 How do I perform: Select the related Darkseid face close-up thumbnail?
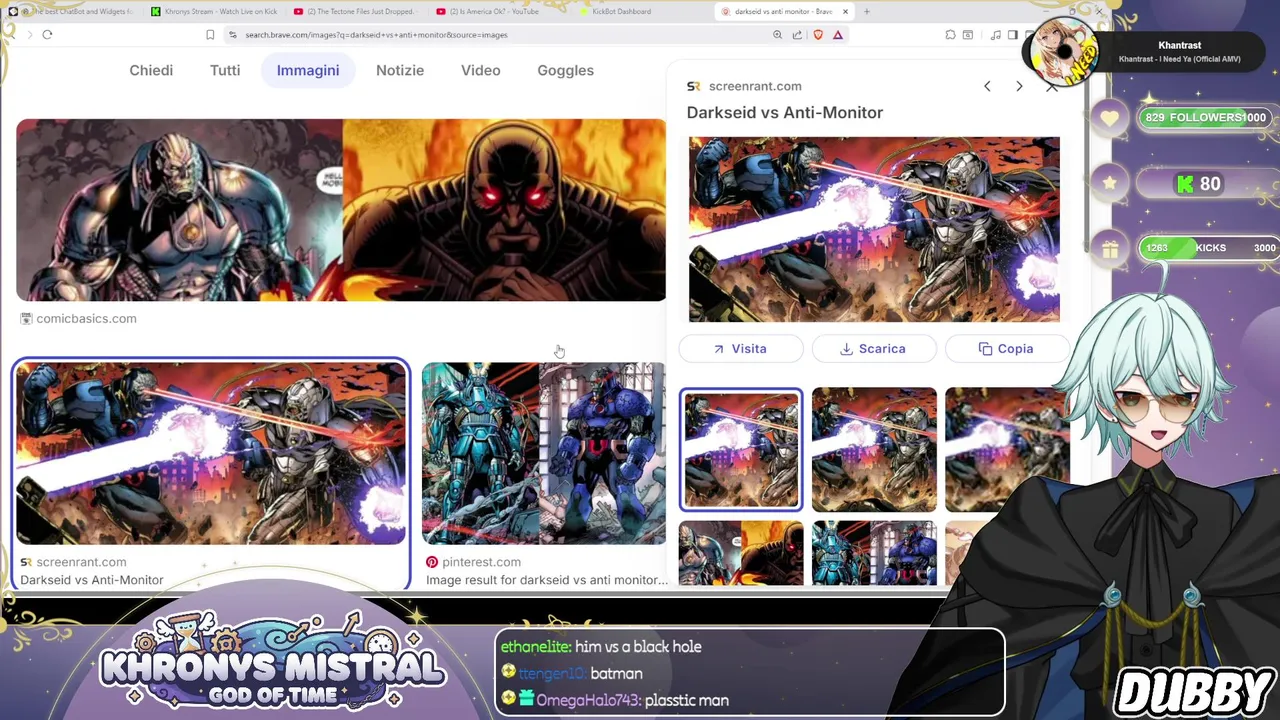pos(741,553)
